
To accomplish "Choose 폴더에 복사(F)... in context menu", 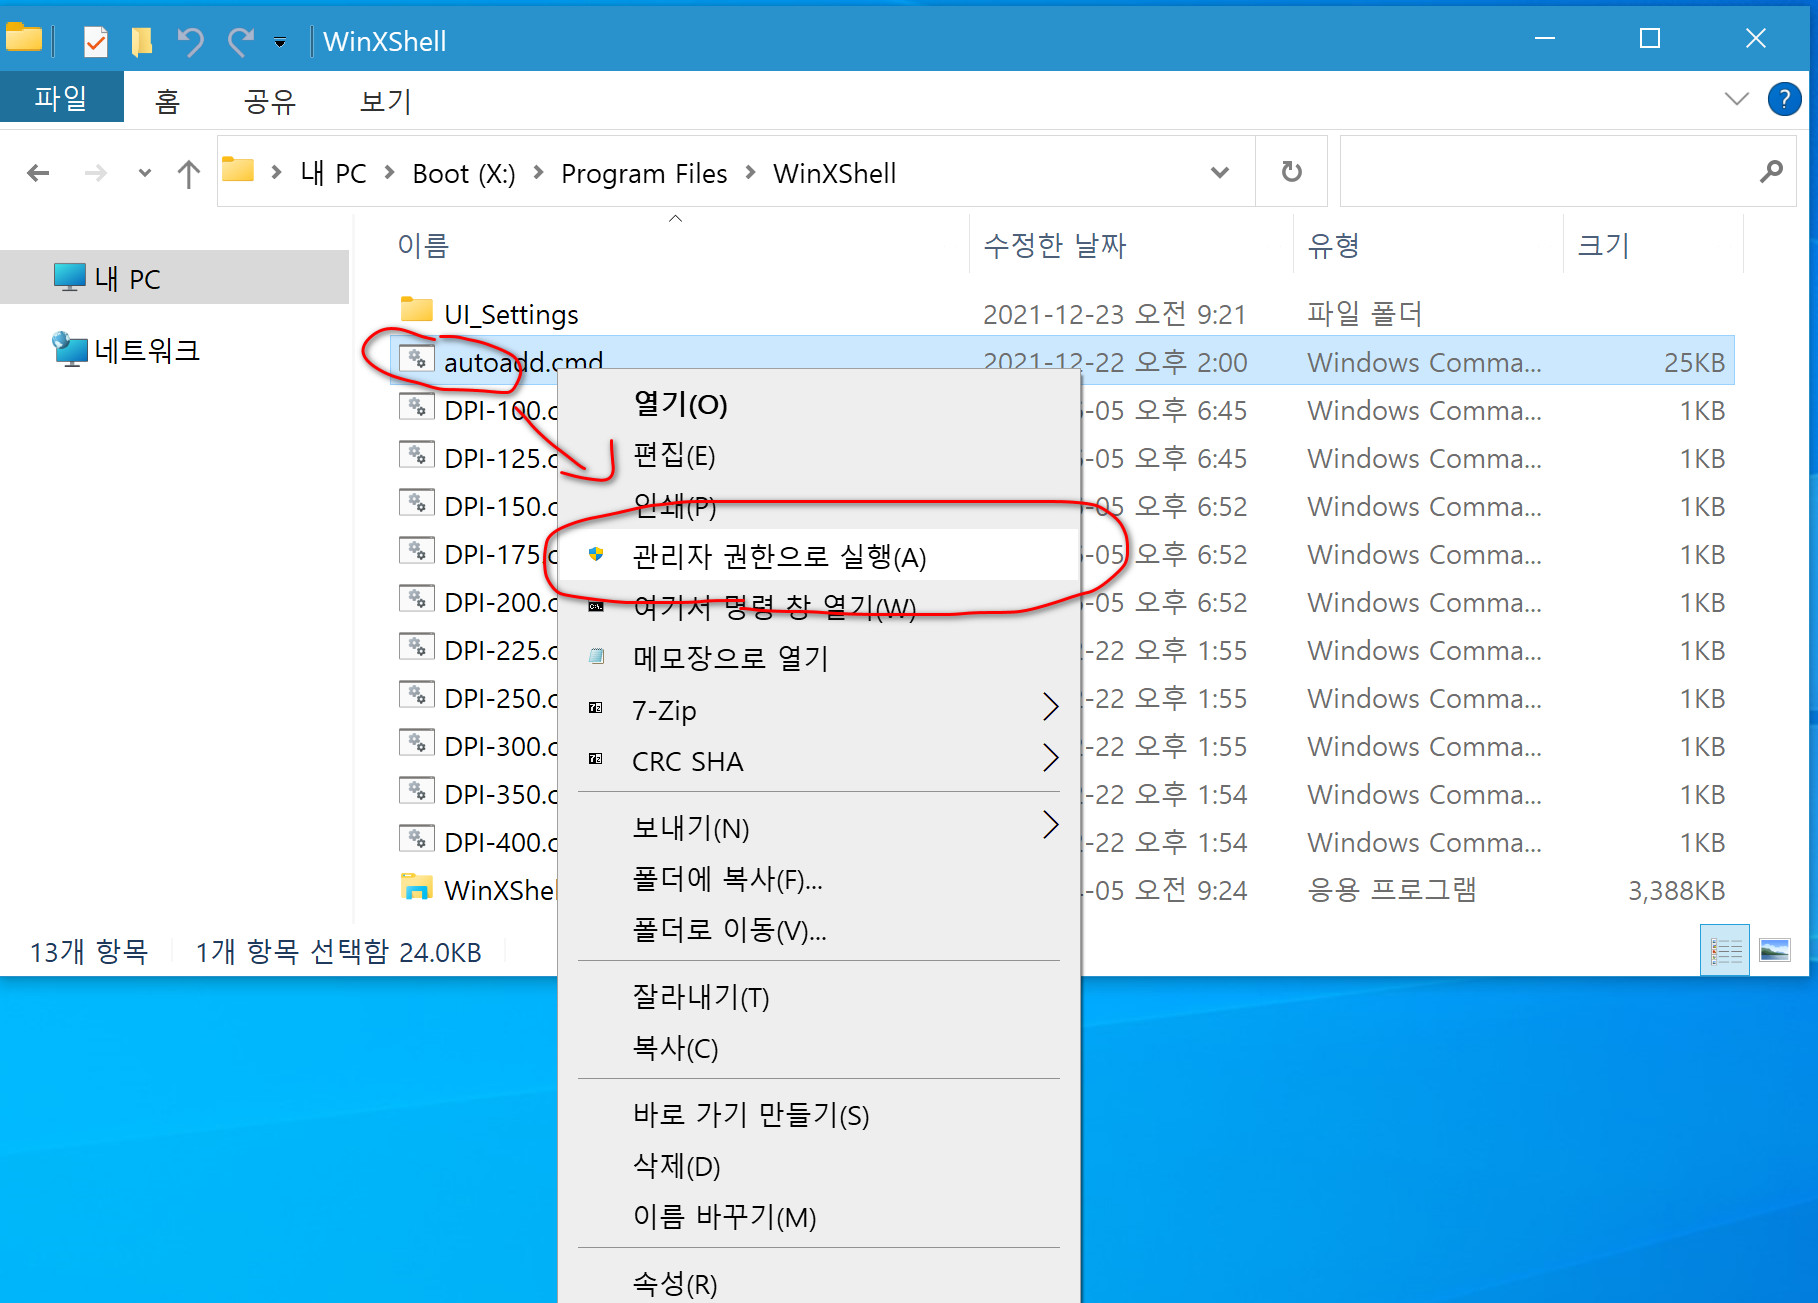I will 819,879.
